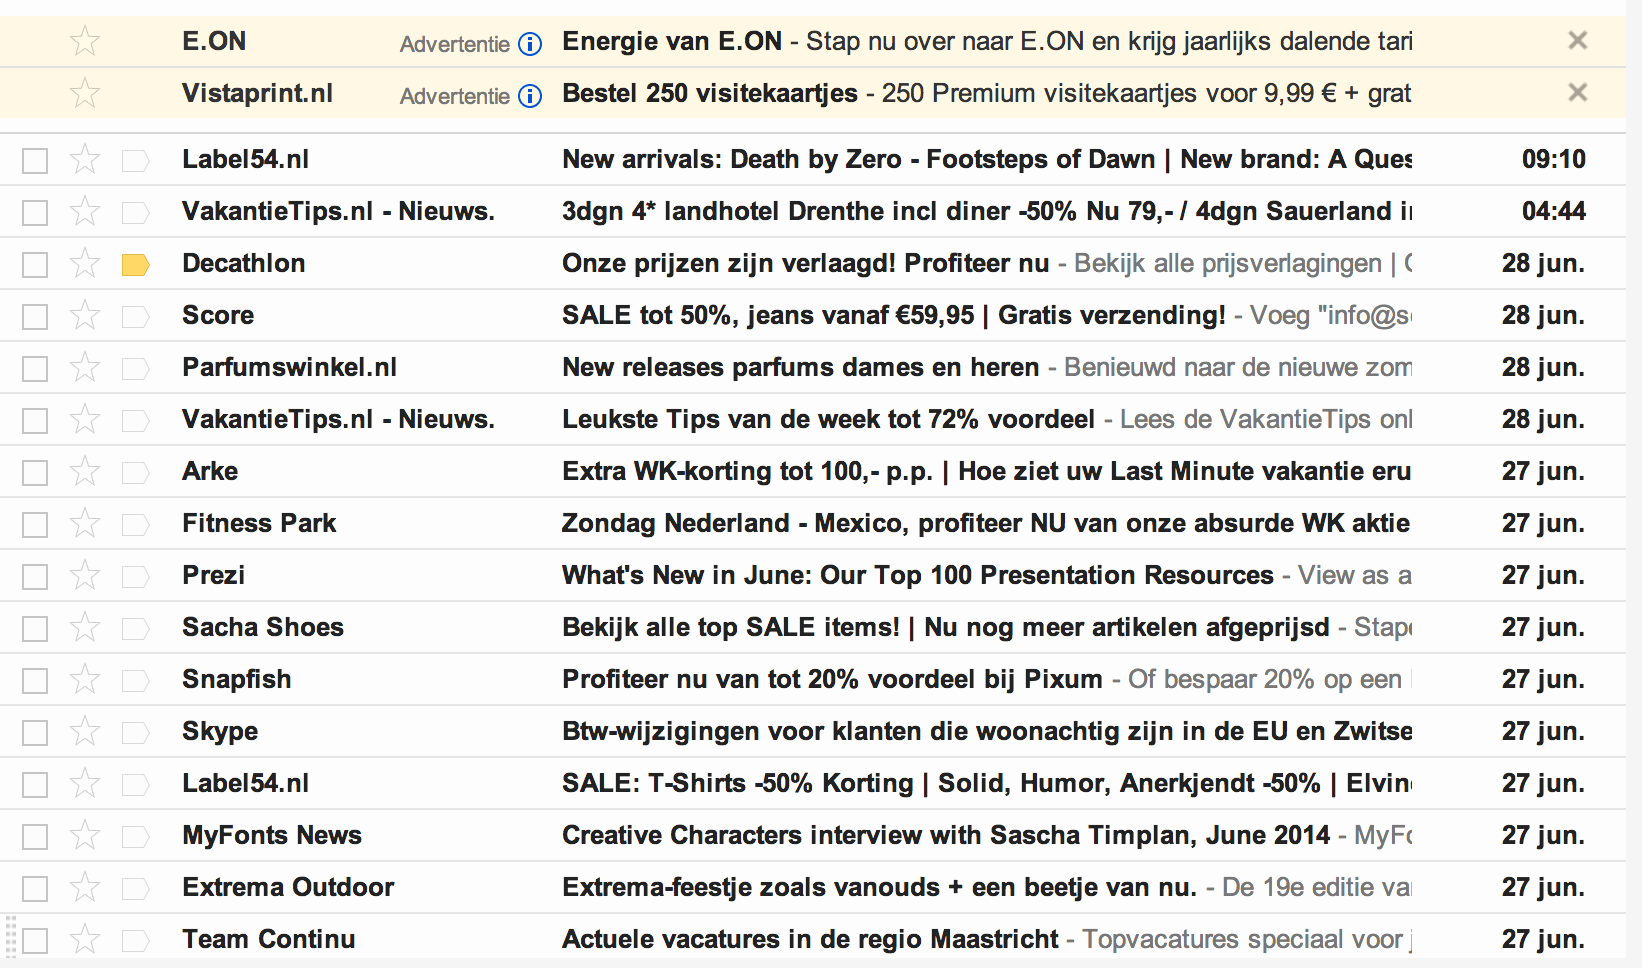1642x968 pixels.
Task: Open ad info icon for E.ON
Action: 531,44
